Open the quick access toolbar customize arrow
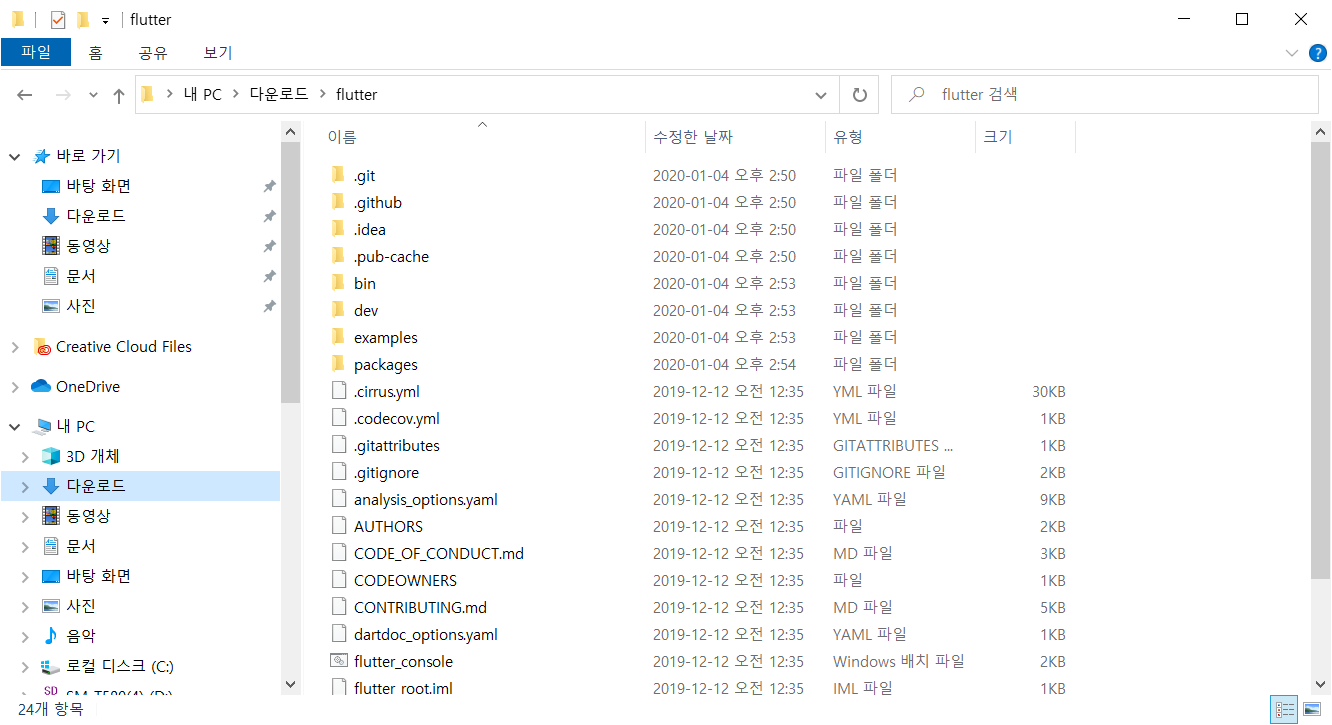 [x=105, y=20]
